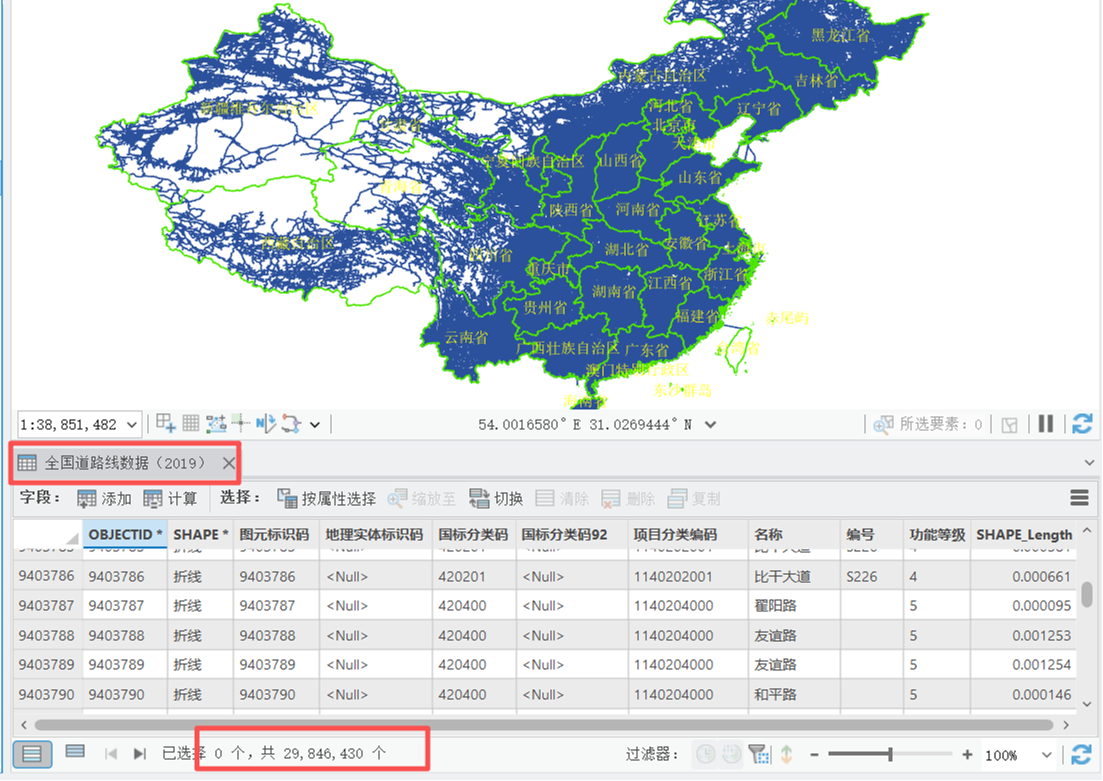Click 删除 to delete selected rows

628,499
